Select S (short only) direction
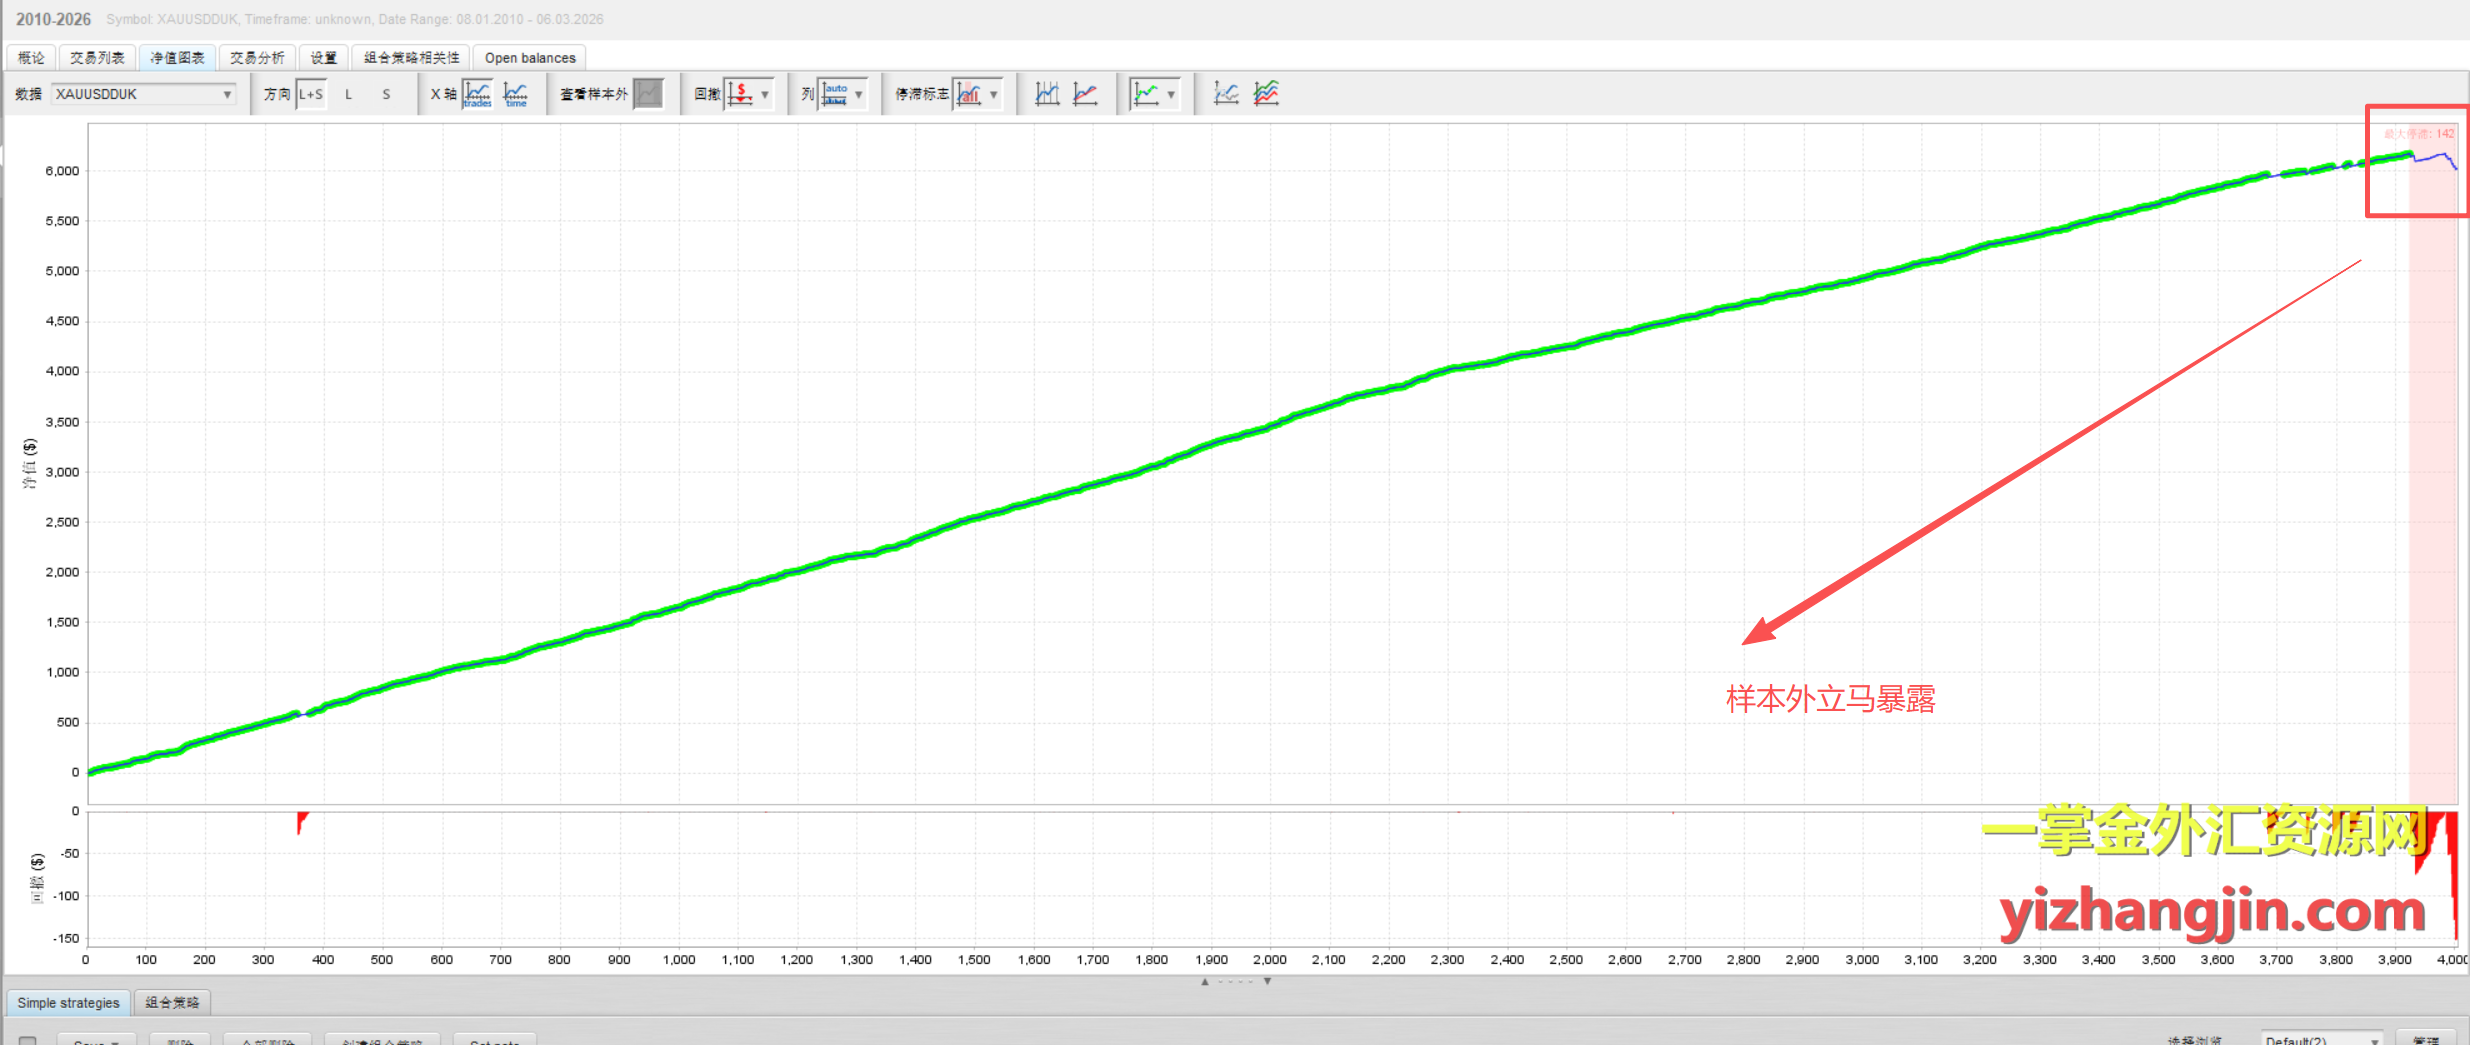This screenshot has height=1045, width=2470. [x=386, y=94]
